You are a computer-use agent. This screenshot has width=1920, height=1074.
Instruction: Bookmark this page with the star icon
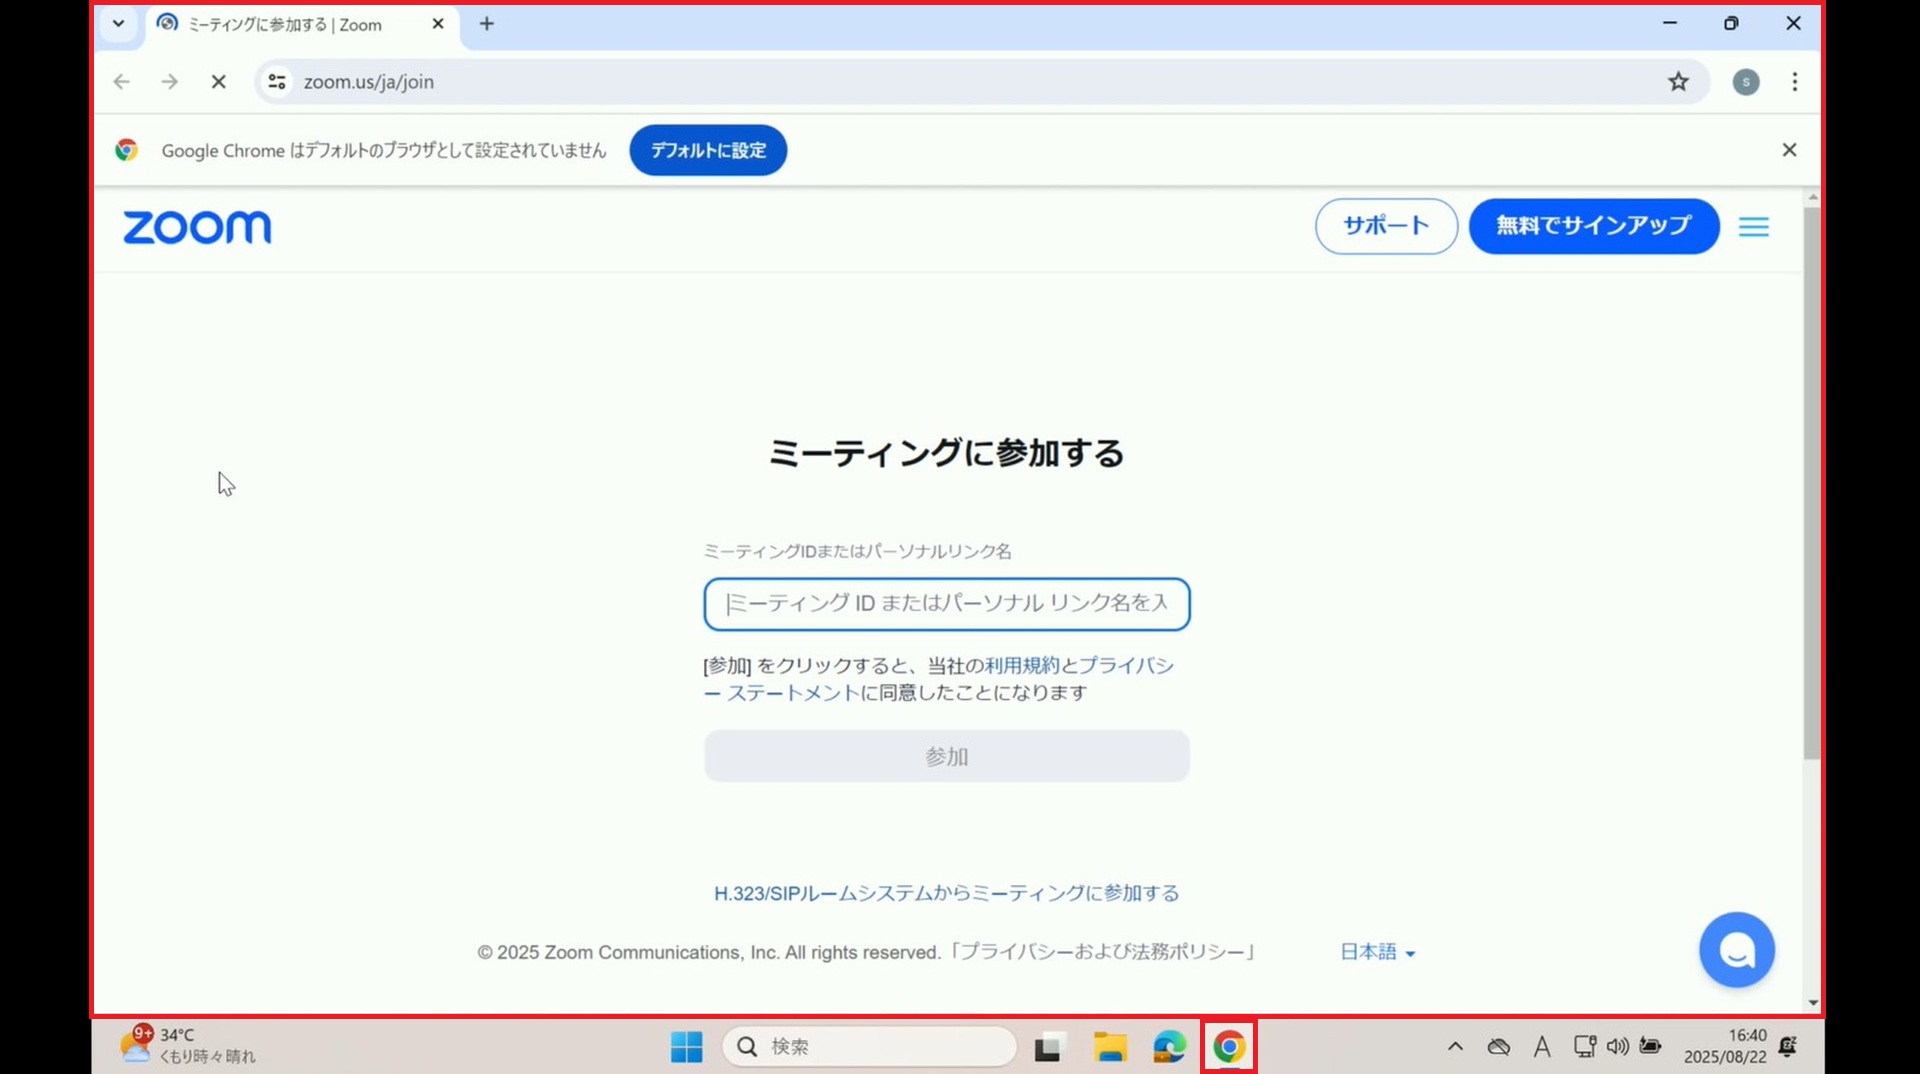coord(1678,82)
